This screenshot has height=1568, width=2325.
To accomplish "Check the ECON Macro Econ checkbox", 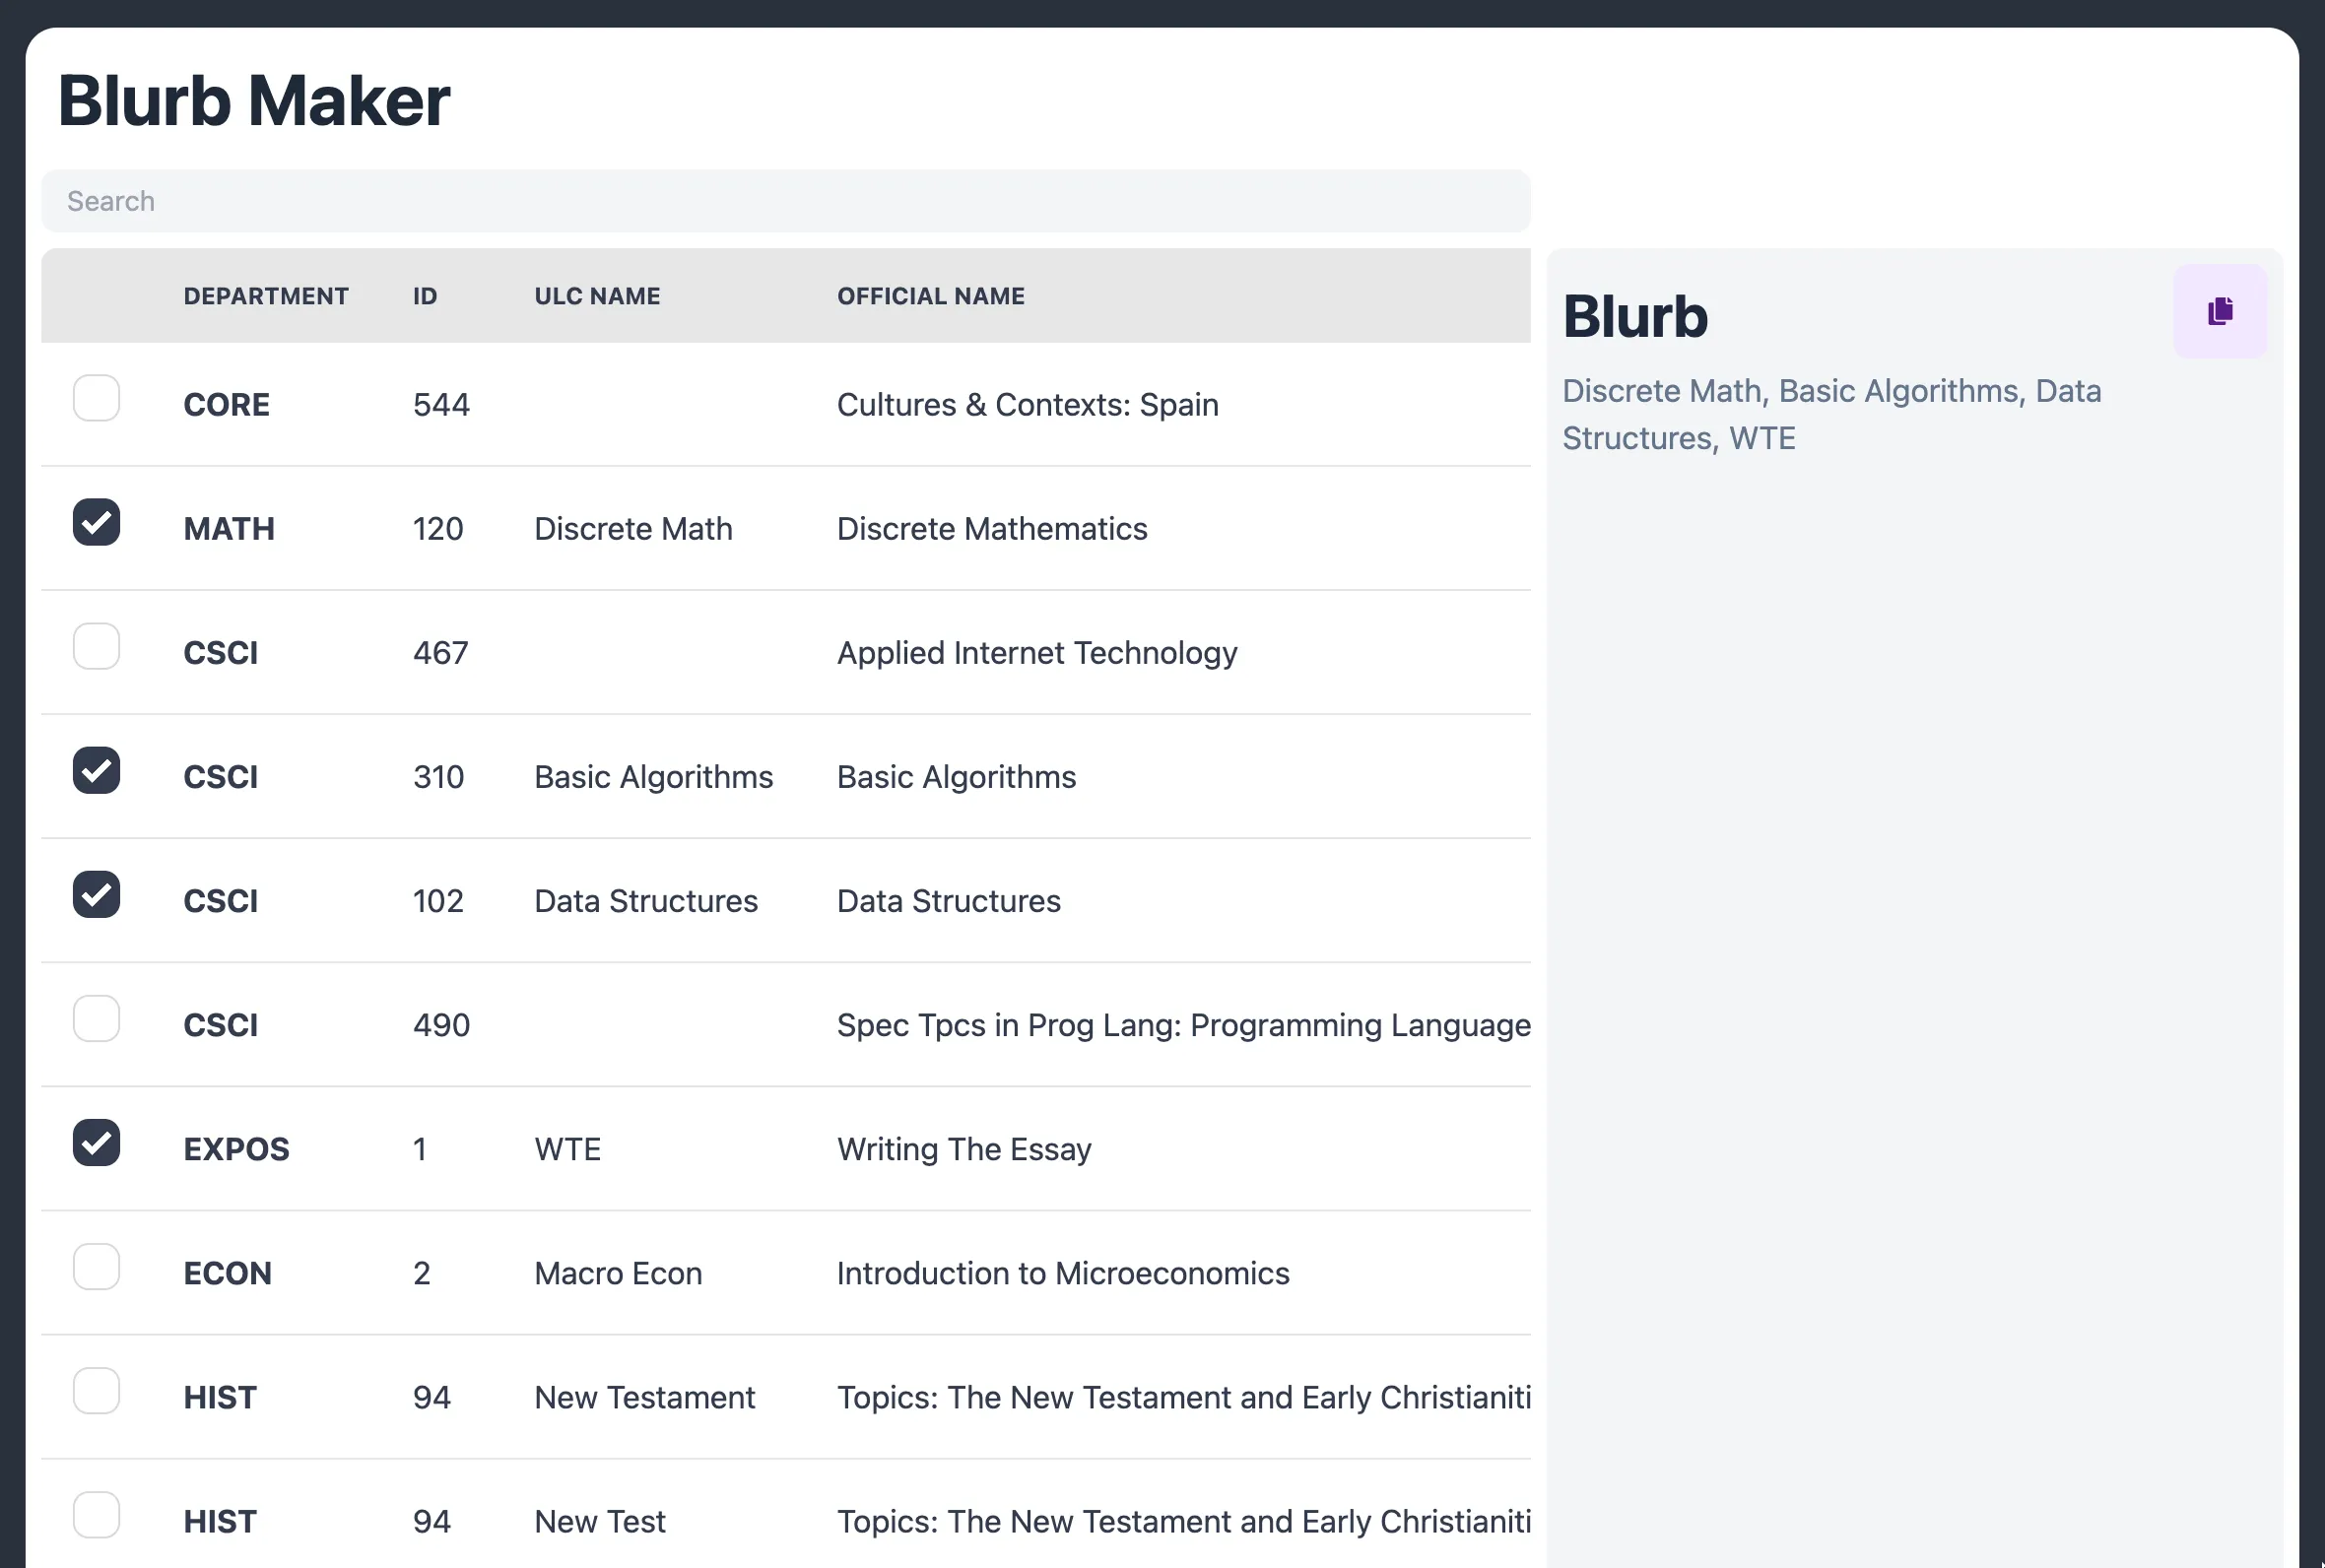I will pos(96,1266).
